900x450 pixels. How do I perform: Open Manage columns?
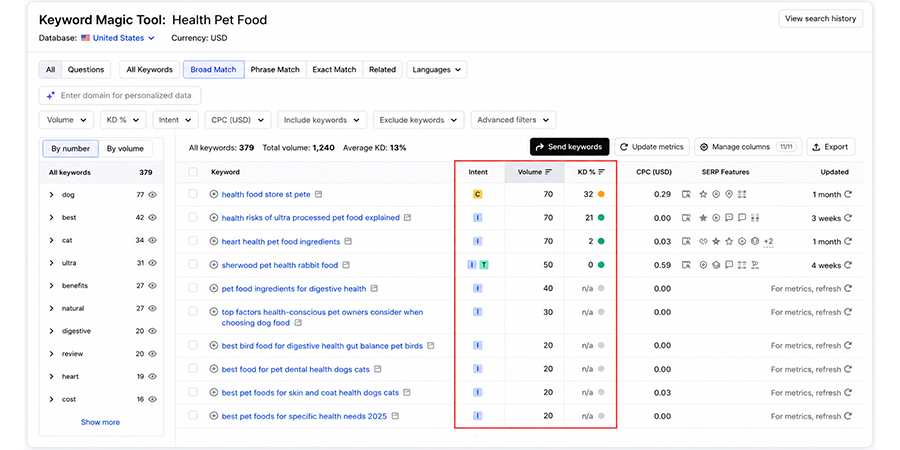click(747, 147)
